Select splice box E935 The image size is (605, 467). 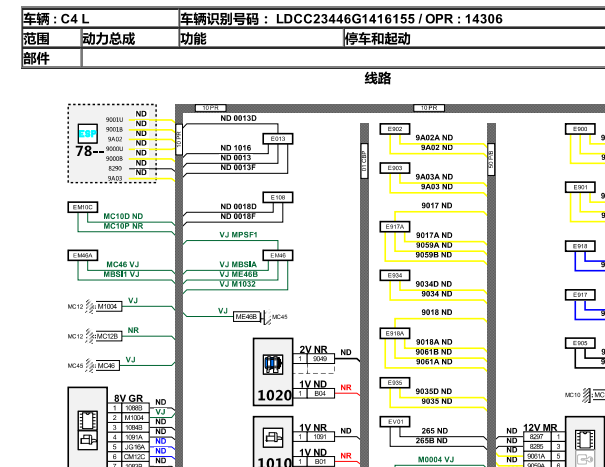(395, 383)
